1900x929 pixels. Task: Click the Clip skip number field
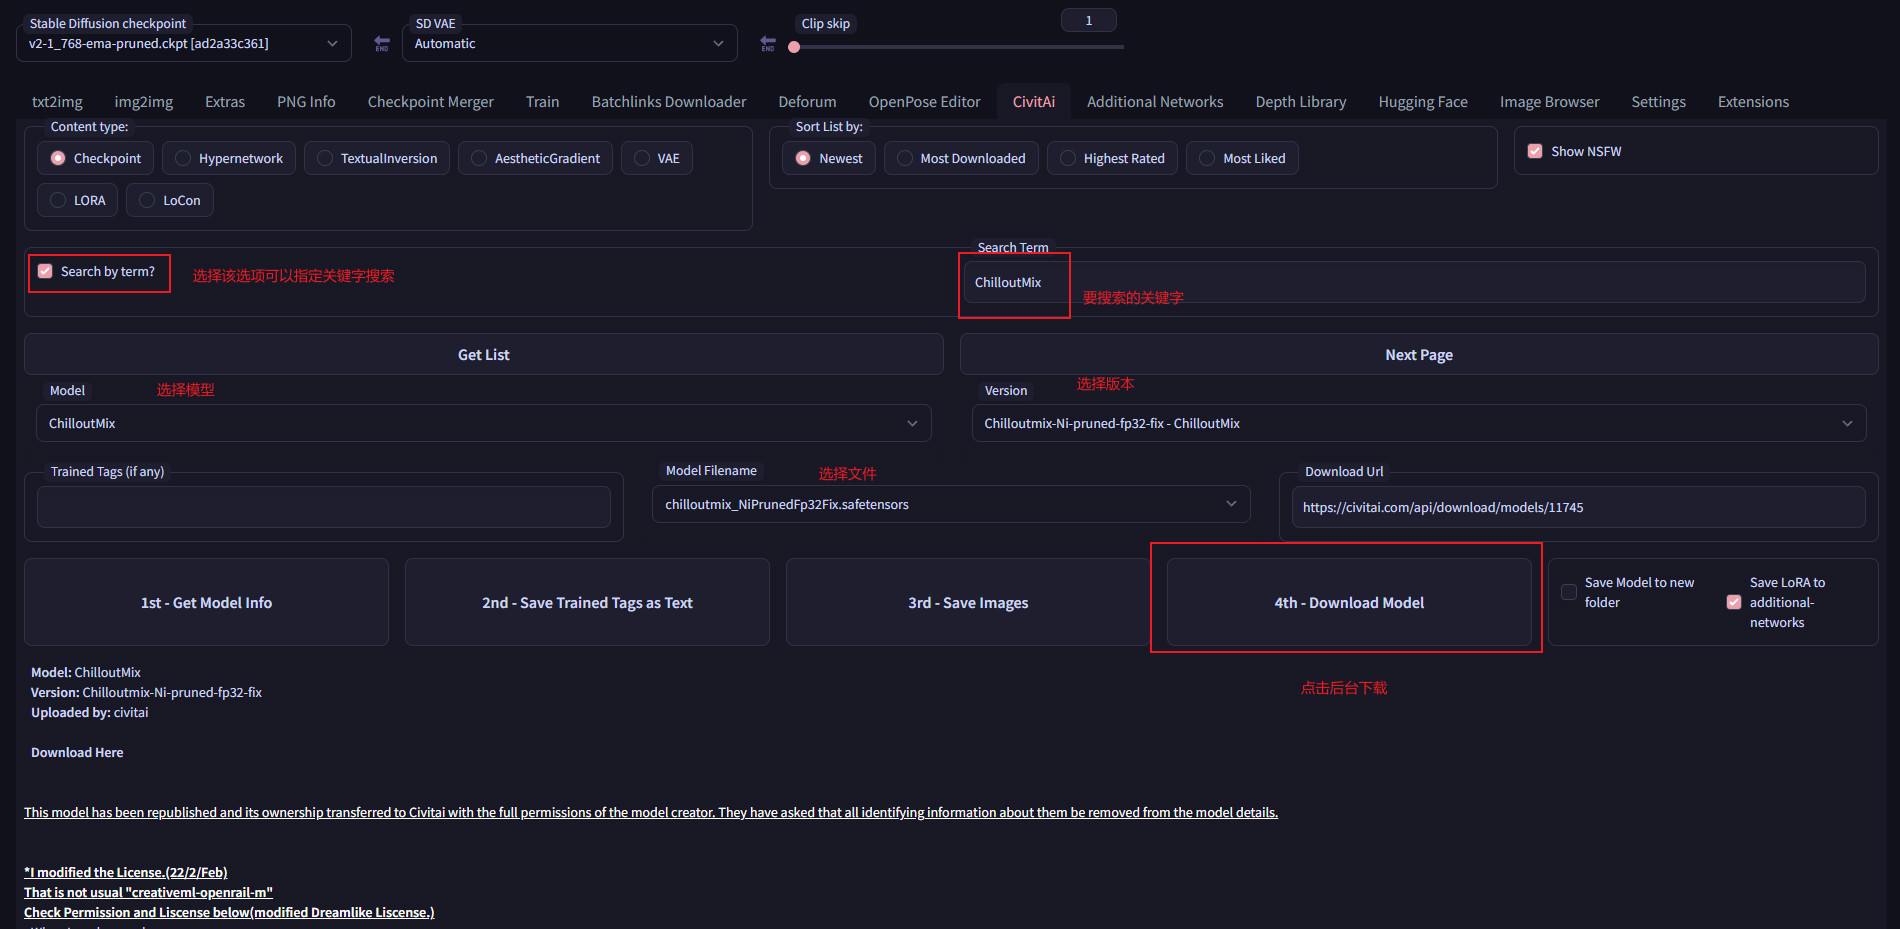pos(1089,20)
